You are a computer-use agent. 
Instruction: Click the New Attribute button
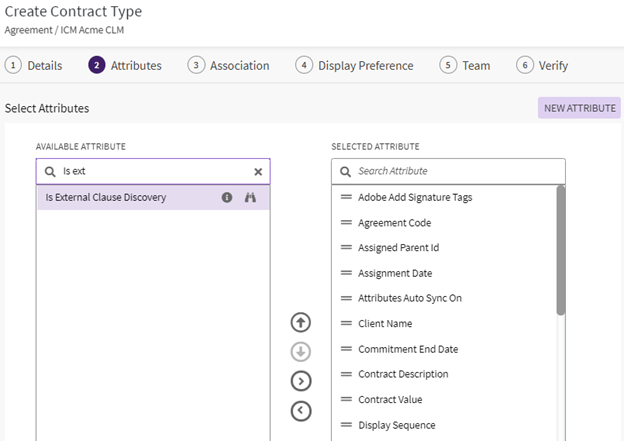point(579,108)
